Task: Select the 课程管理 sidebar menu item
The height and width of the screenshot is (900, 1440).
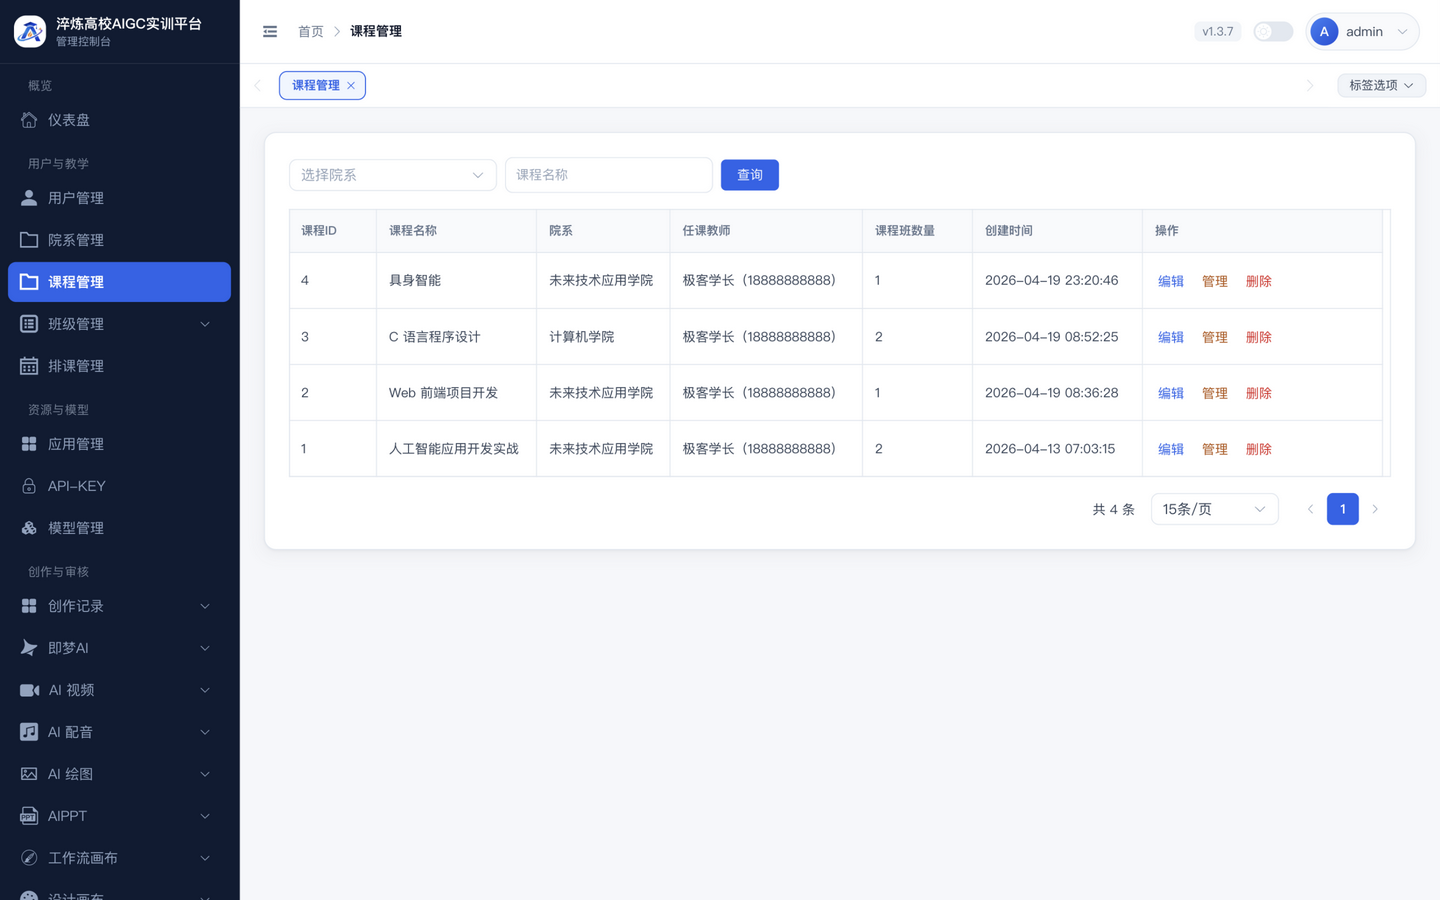Action: coord(119,282)
